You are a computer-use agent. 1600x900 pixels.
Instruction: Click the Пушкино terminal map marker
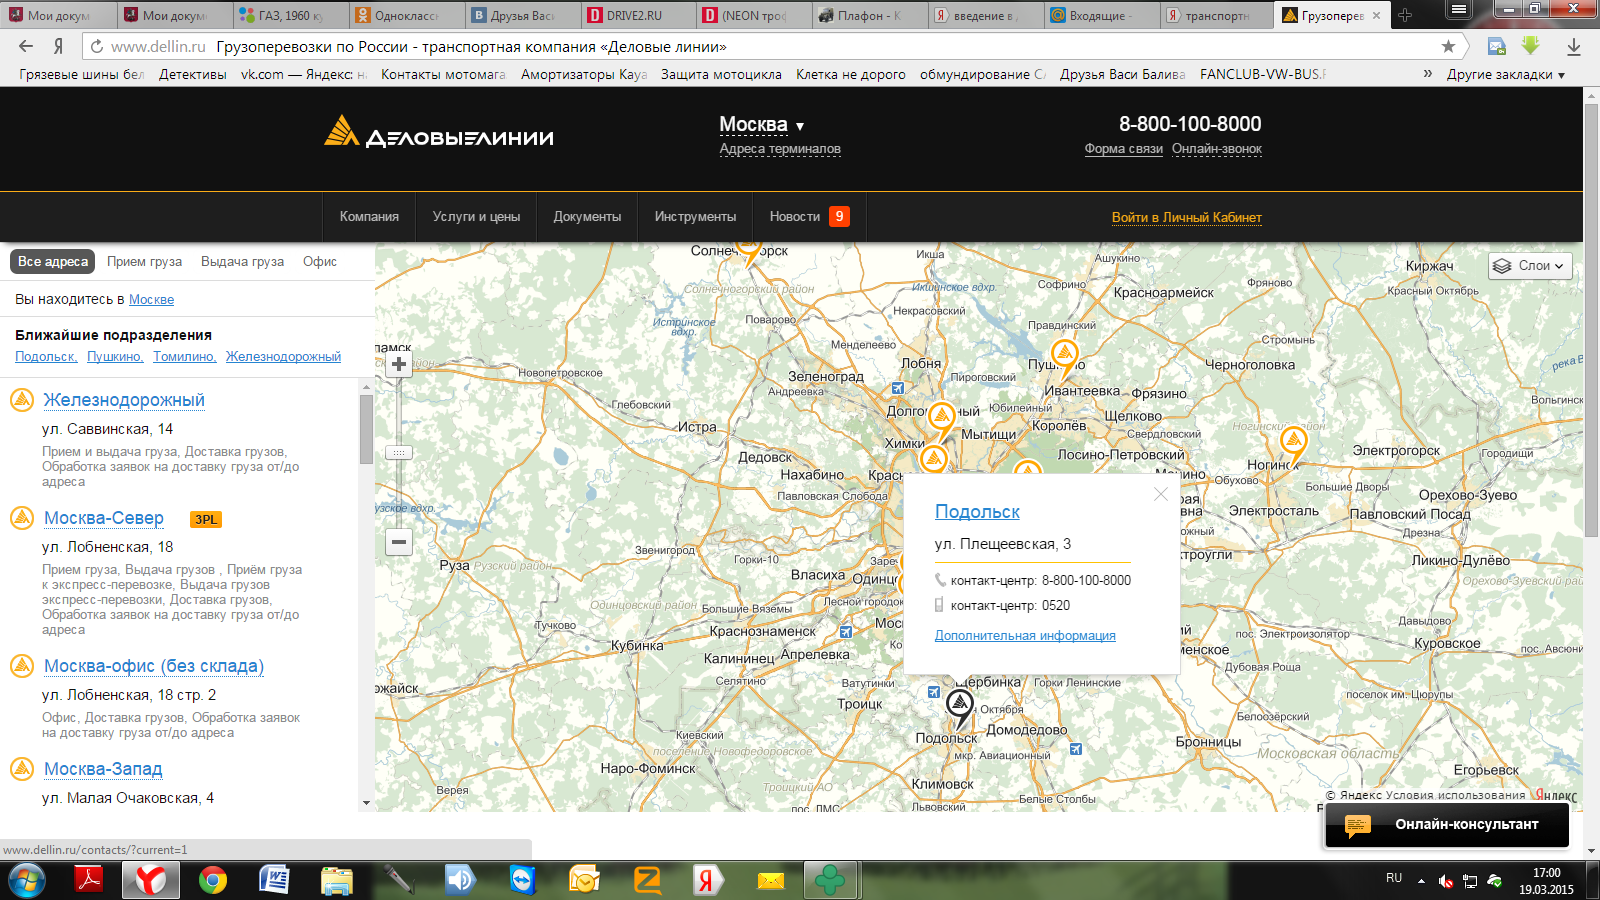1064,354
